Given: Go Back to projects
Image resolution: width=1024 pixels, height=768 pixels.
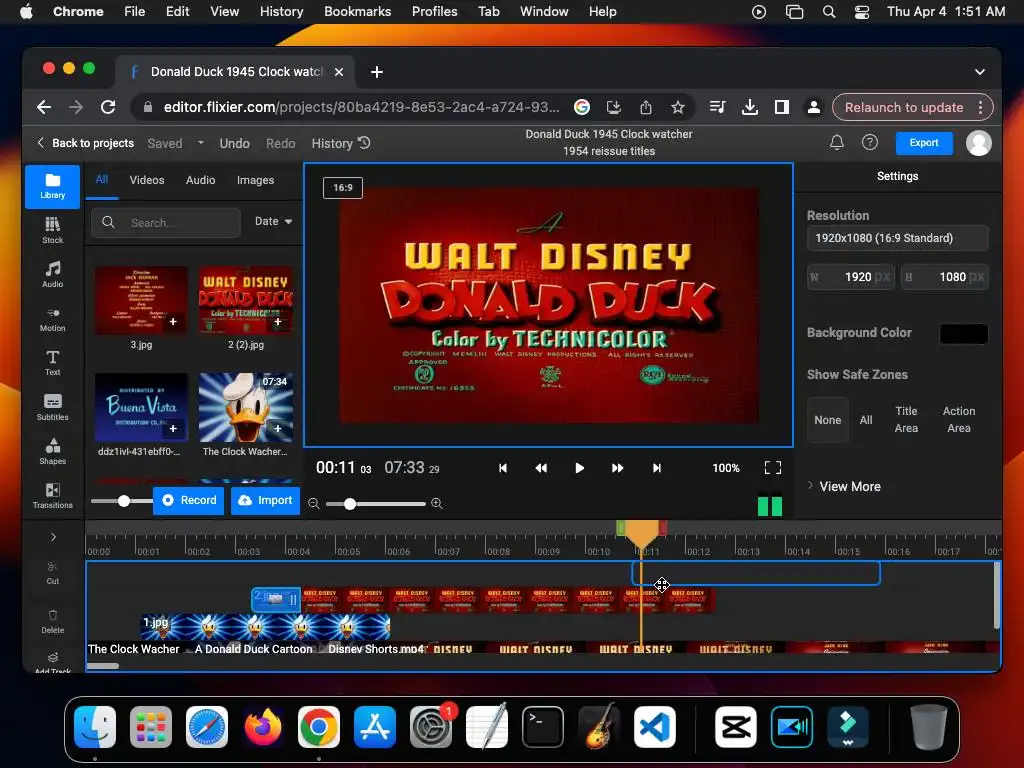Looking at the screenshot, I should 85,142.
